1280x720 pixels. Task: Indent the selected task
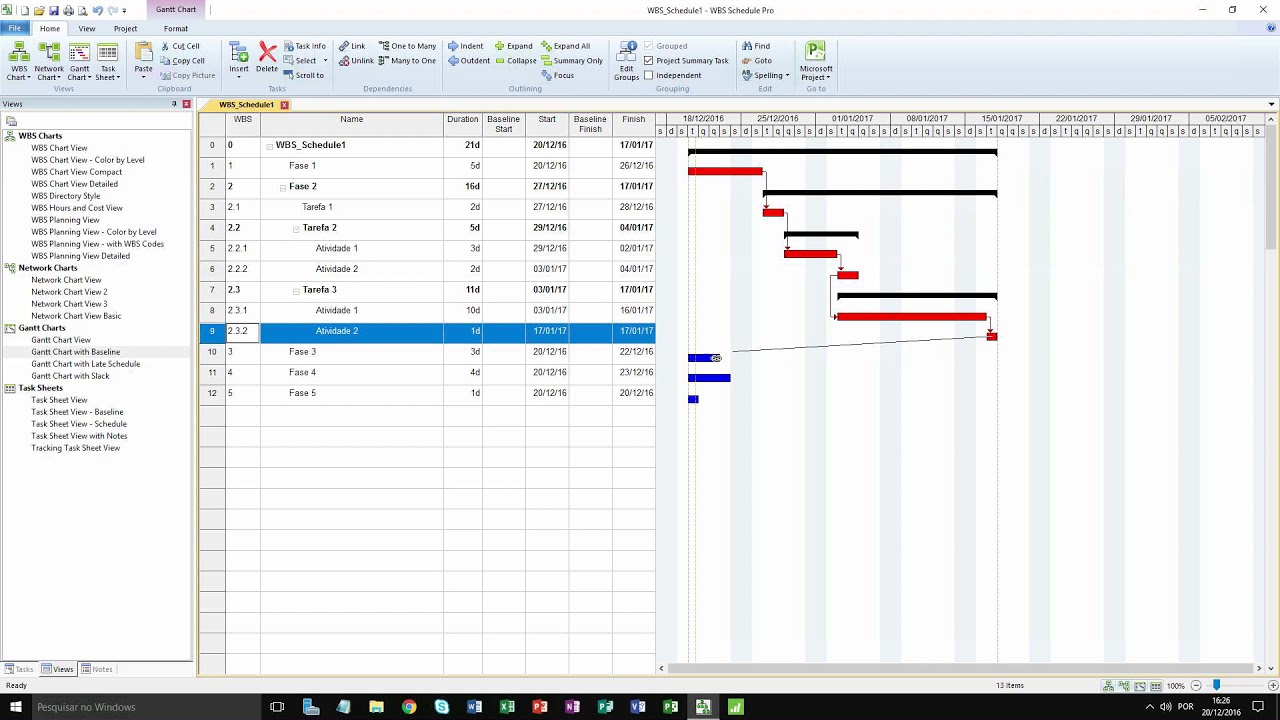[x=466, y=46]
